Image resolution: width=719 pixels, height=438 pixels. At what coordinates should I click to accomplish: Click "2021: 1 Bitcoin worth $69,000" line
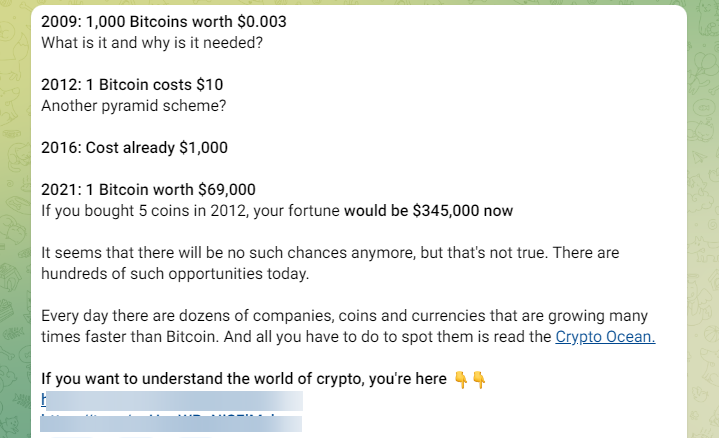(148, 190)
